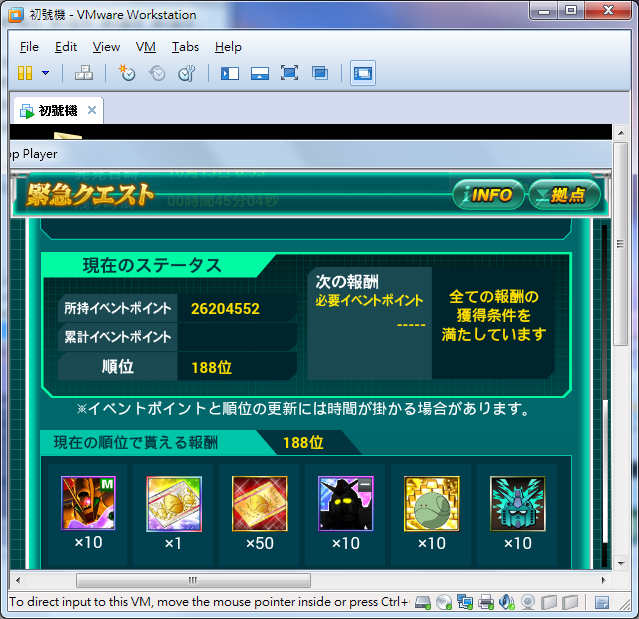The width and height of the screenshot is (639, 619).
Task: Open the File menu
Action: pos(29,47)
